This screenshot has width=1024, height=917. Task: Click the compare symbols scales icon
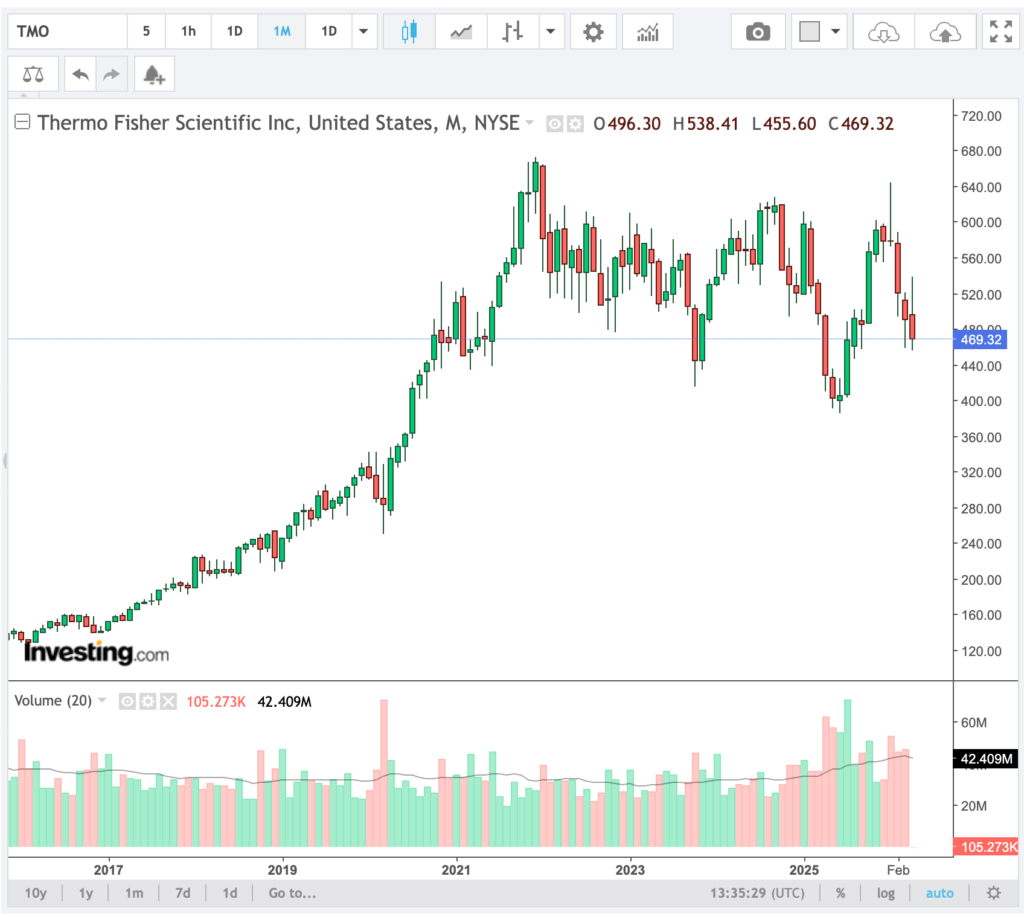[x=33, y=74]
